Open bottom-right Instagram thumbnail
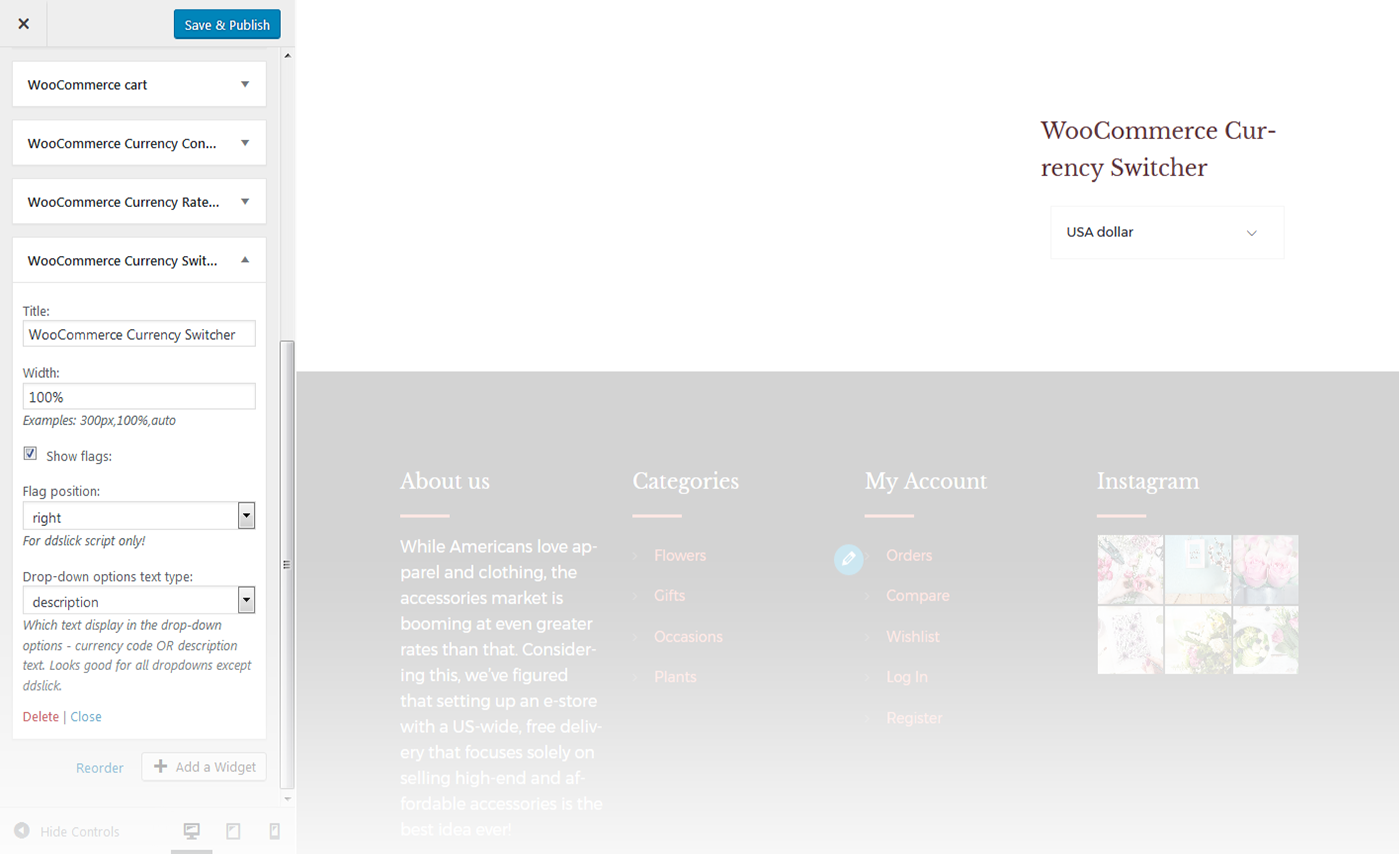The height and width of the screenshot is (854, 1399). (1266, 640)
